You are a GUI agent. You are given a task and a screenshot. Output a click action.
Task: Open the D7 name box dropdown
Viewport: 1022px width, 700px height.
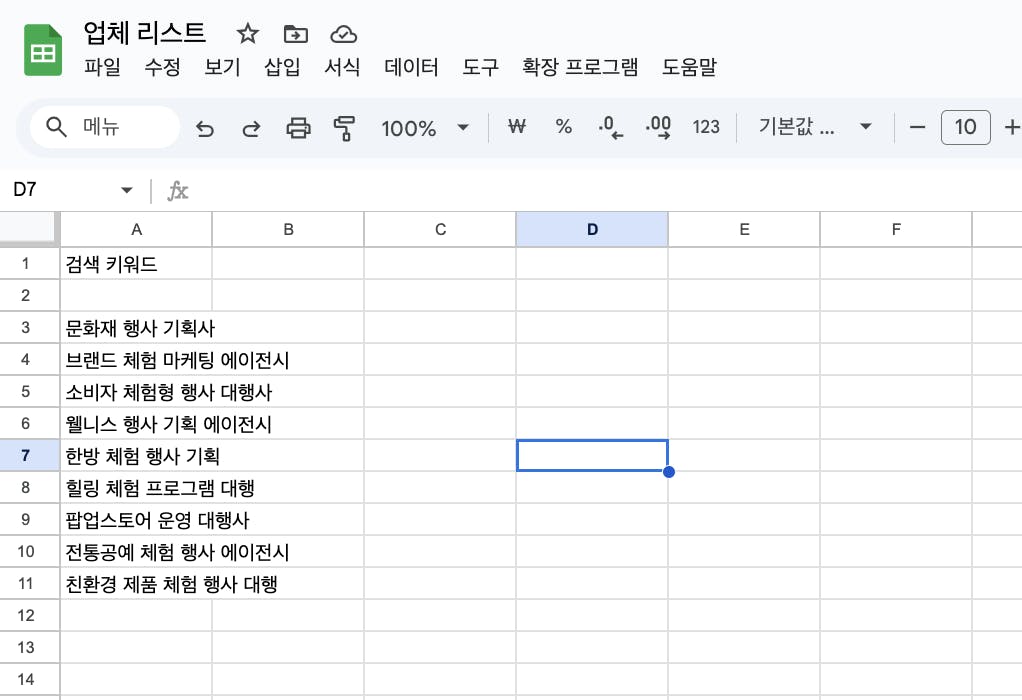pyautogui.click(x=126, y=190)
